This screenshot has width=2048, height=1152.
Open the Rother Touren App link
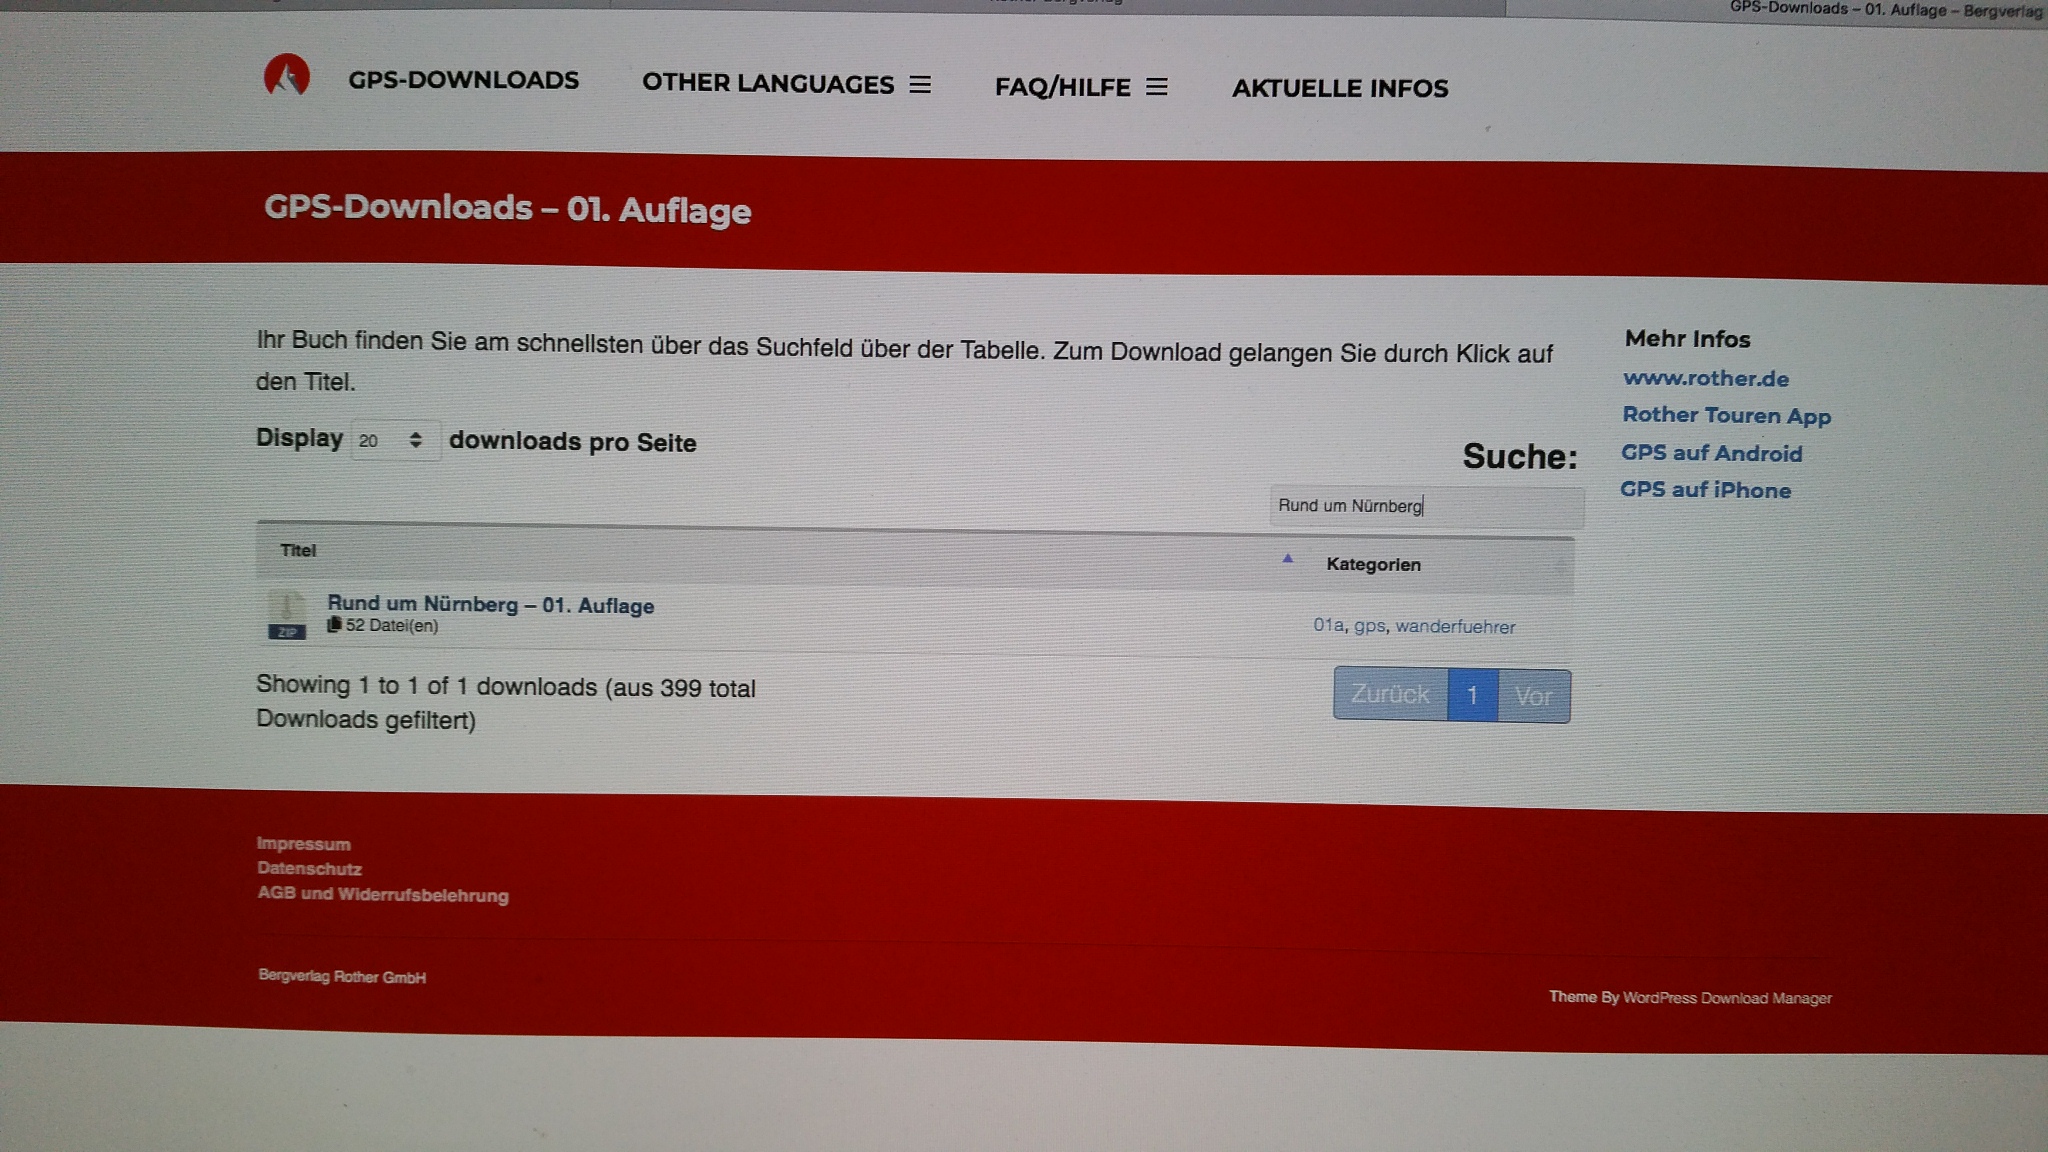coord(1726,415)
